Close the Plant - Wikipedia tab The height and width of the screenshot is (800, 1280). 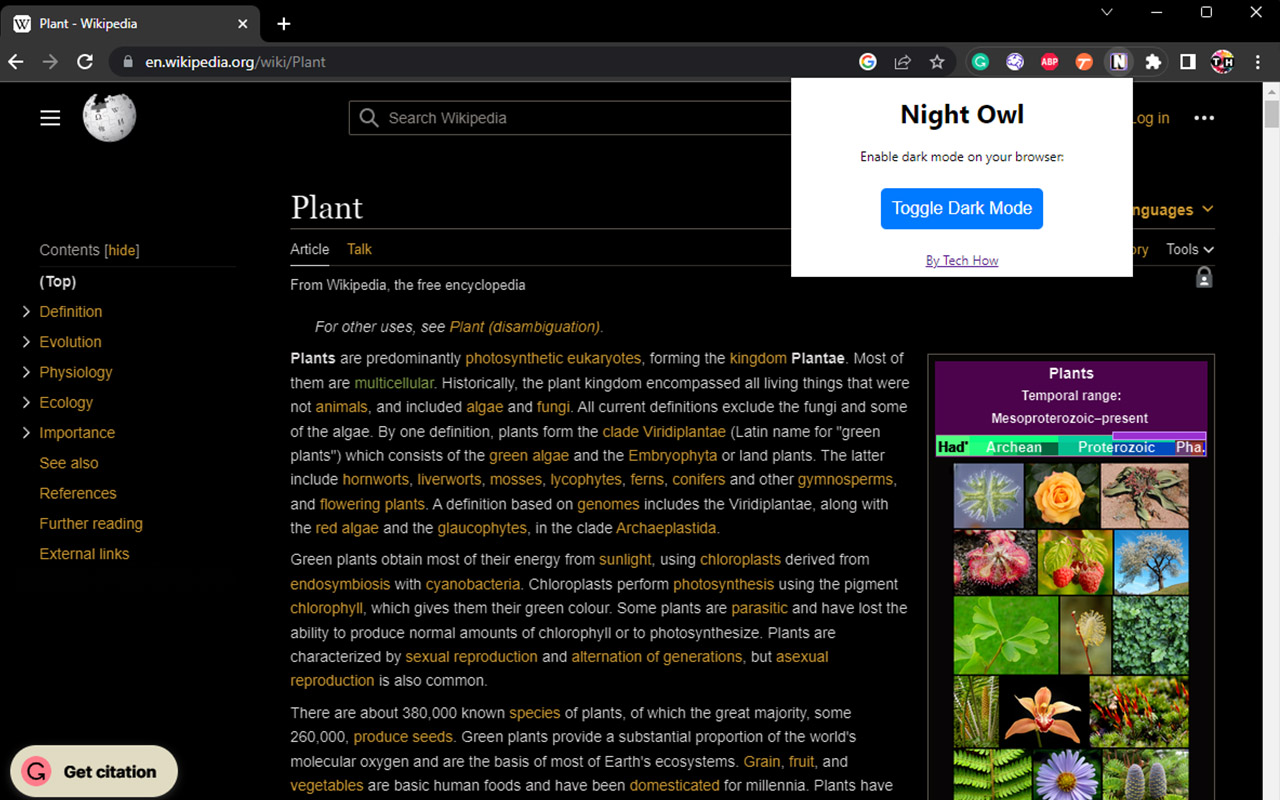click(243, 23)
